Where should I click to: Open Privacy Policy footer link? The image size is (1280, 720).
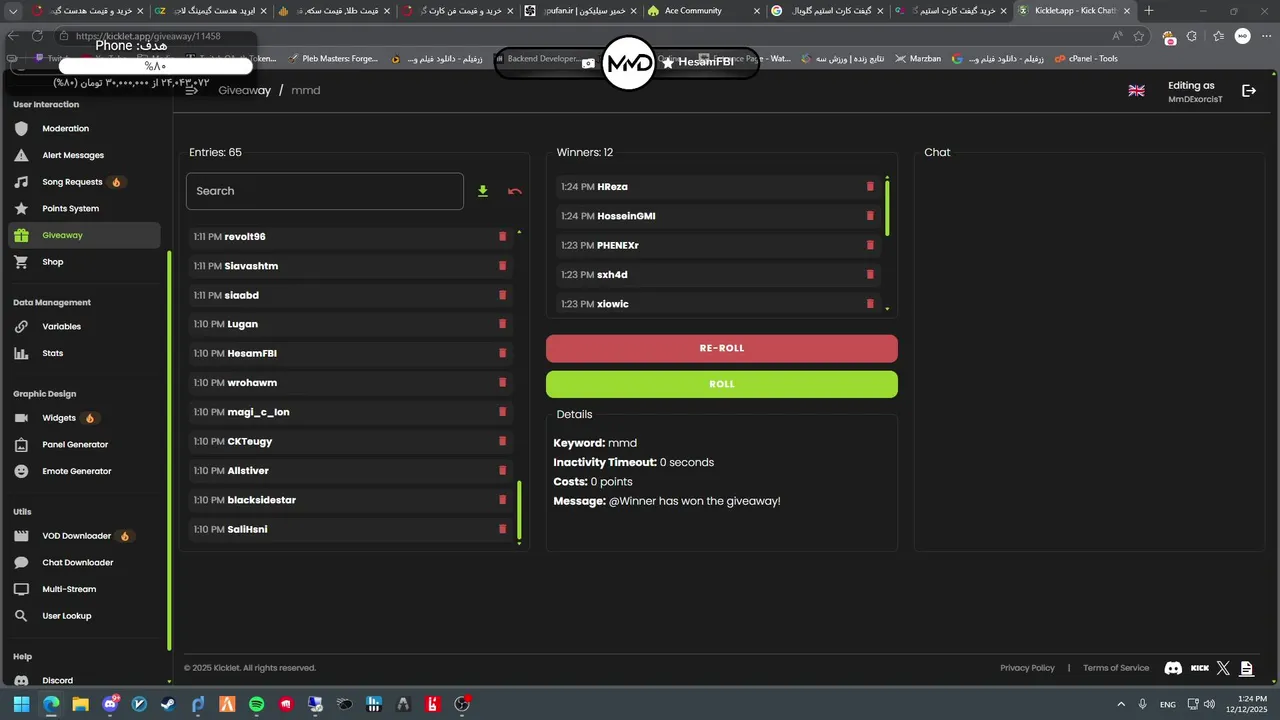click(x=1027, y=668)
